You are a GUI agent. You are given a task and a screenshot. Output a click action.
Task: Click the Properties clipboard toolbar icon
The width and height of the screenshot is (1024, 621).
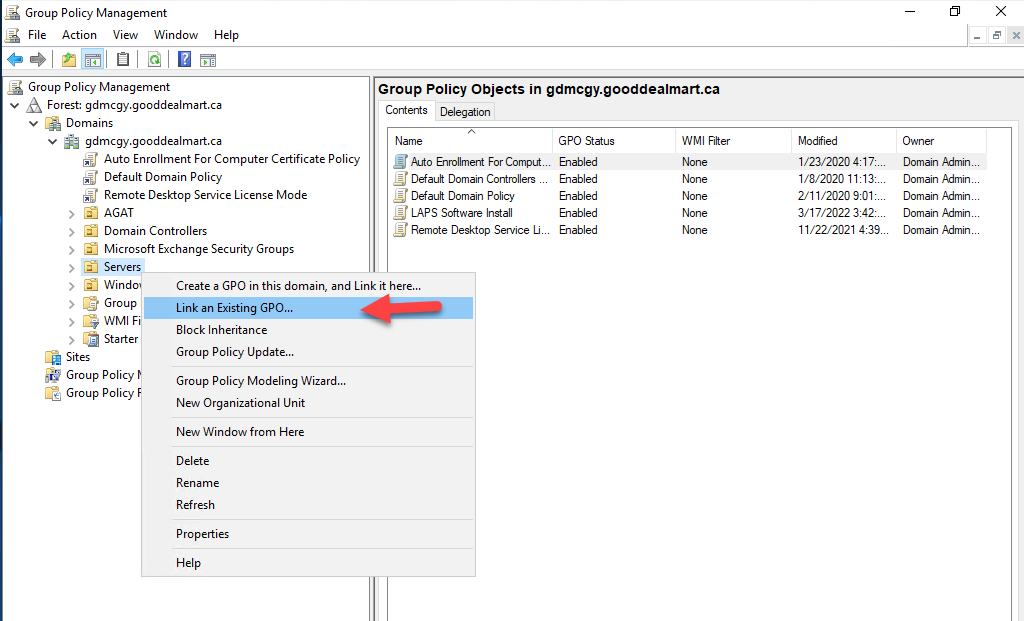pos(123,59)
